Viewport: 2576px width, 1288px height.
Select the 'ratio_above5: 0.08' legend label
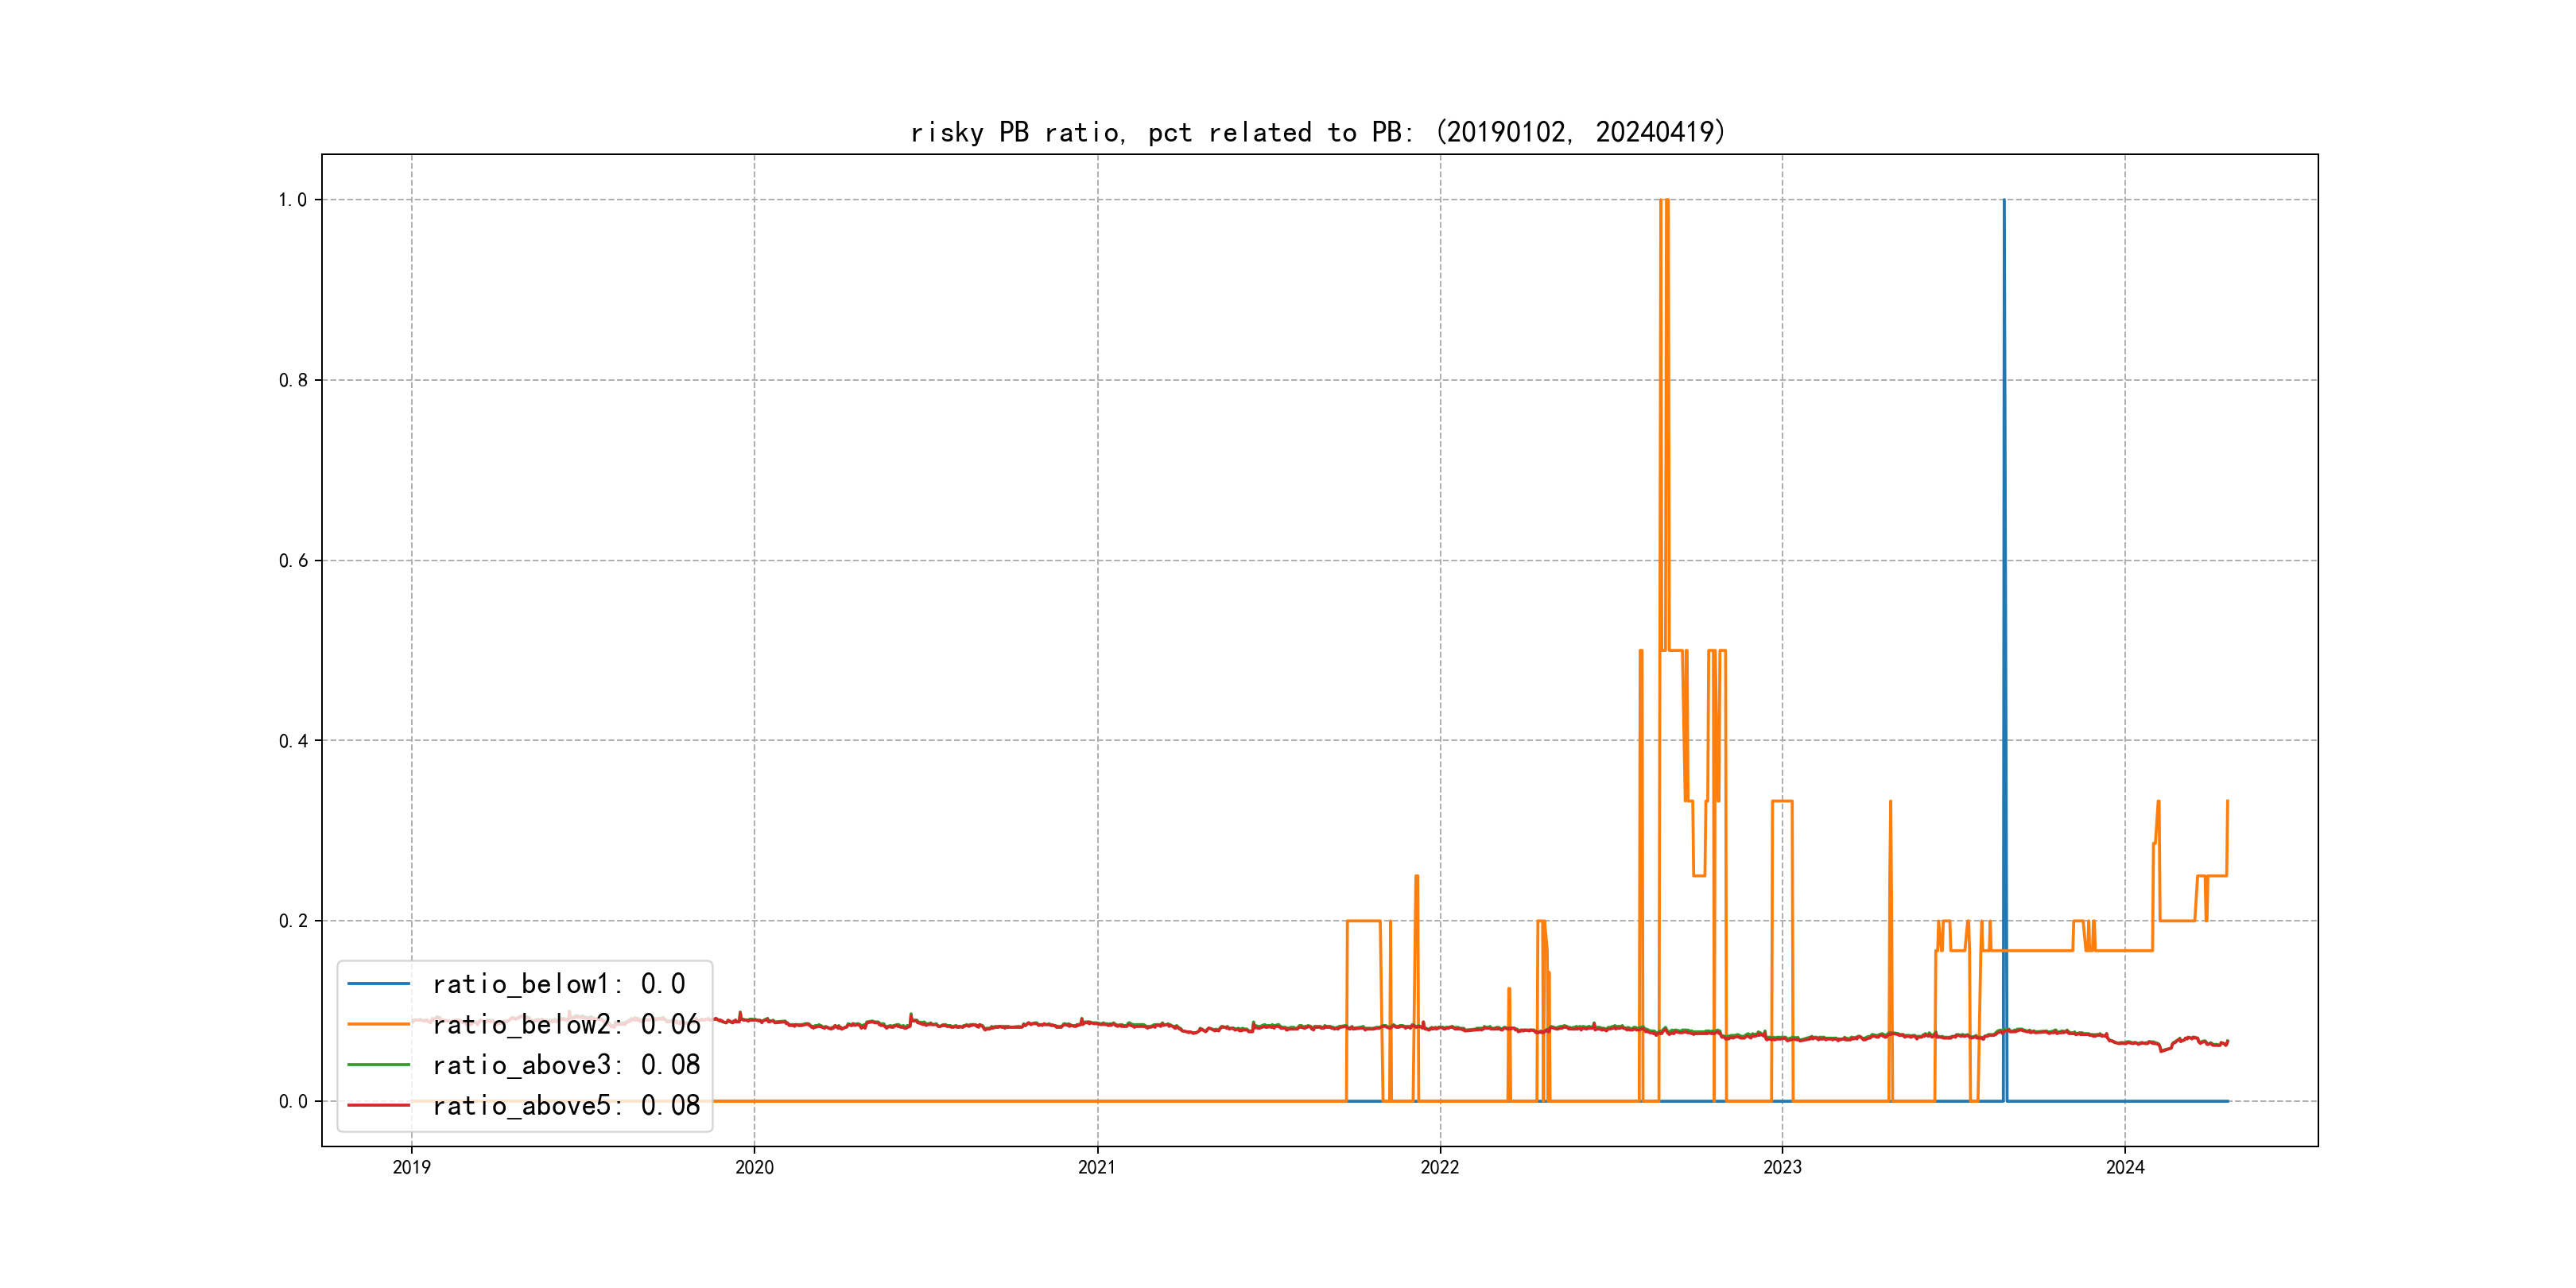[x=566, y=1105]
